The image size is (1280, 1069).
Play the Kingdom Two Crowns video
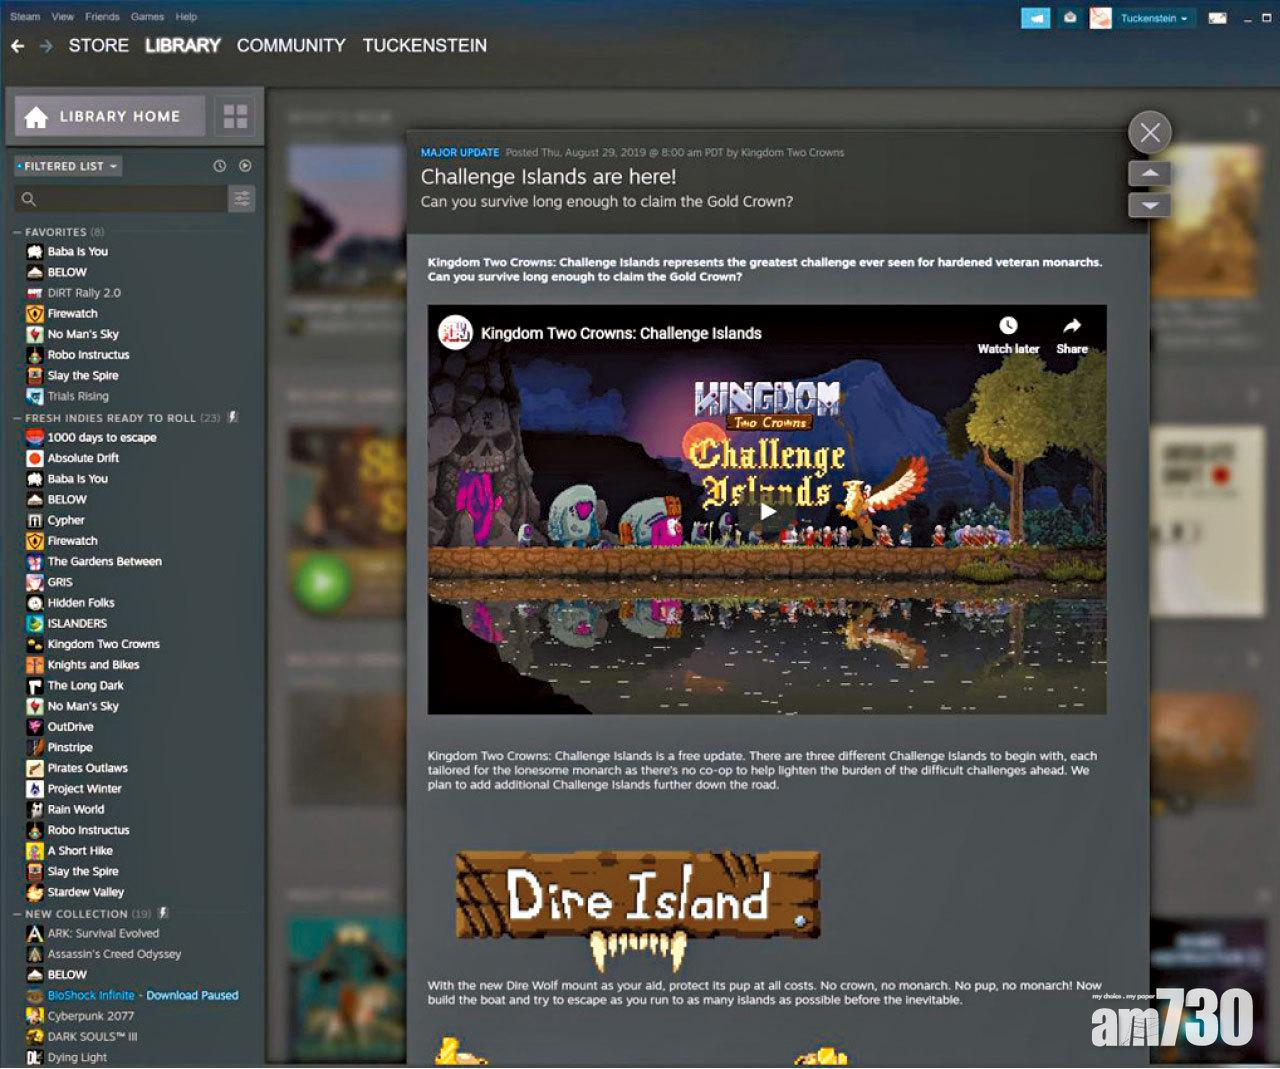tap(767, 511)
